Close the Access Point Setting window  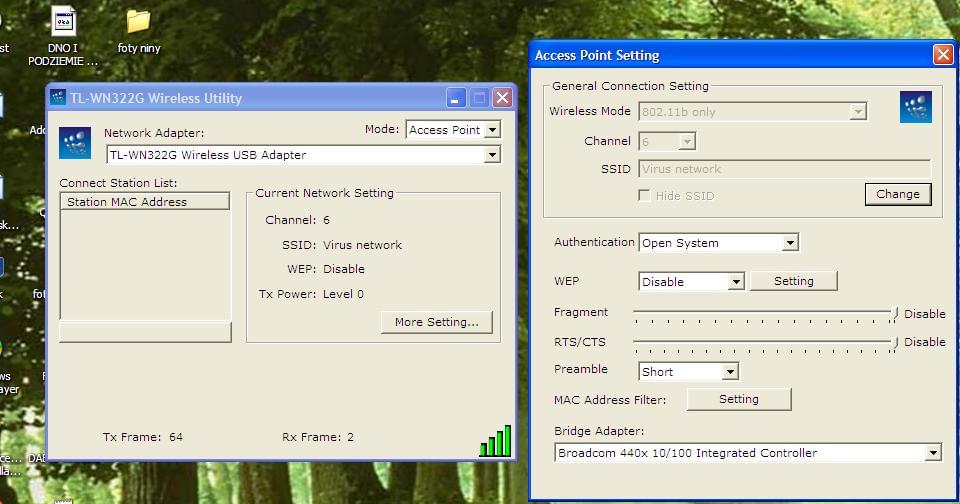(x=943, y=55)
